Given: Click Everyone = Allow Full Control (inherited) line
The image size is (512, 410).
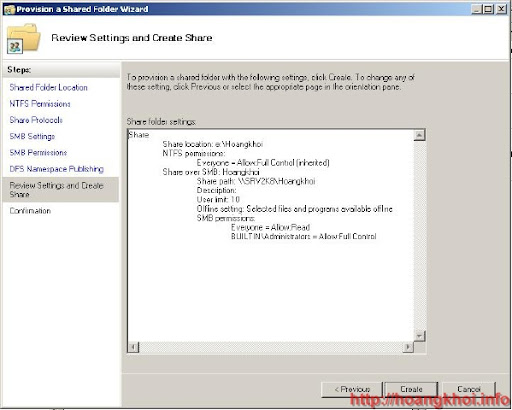Looking at the screenshot, I should tap(263, 163).
